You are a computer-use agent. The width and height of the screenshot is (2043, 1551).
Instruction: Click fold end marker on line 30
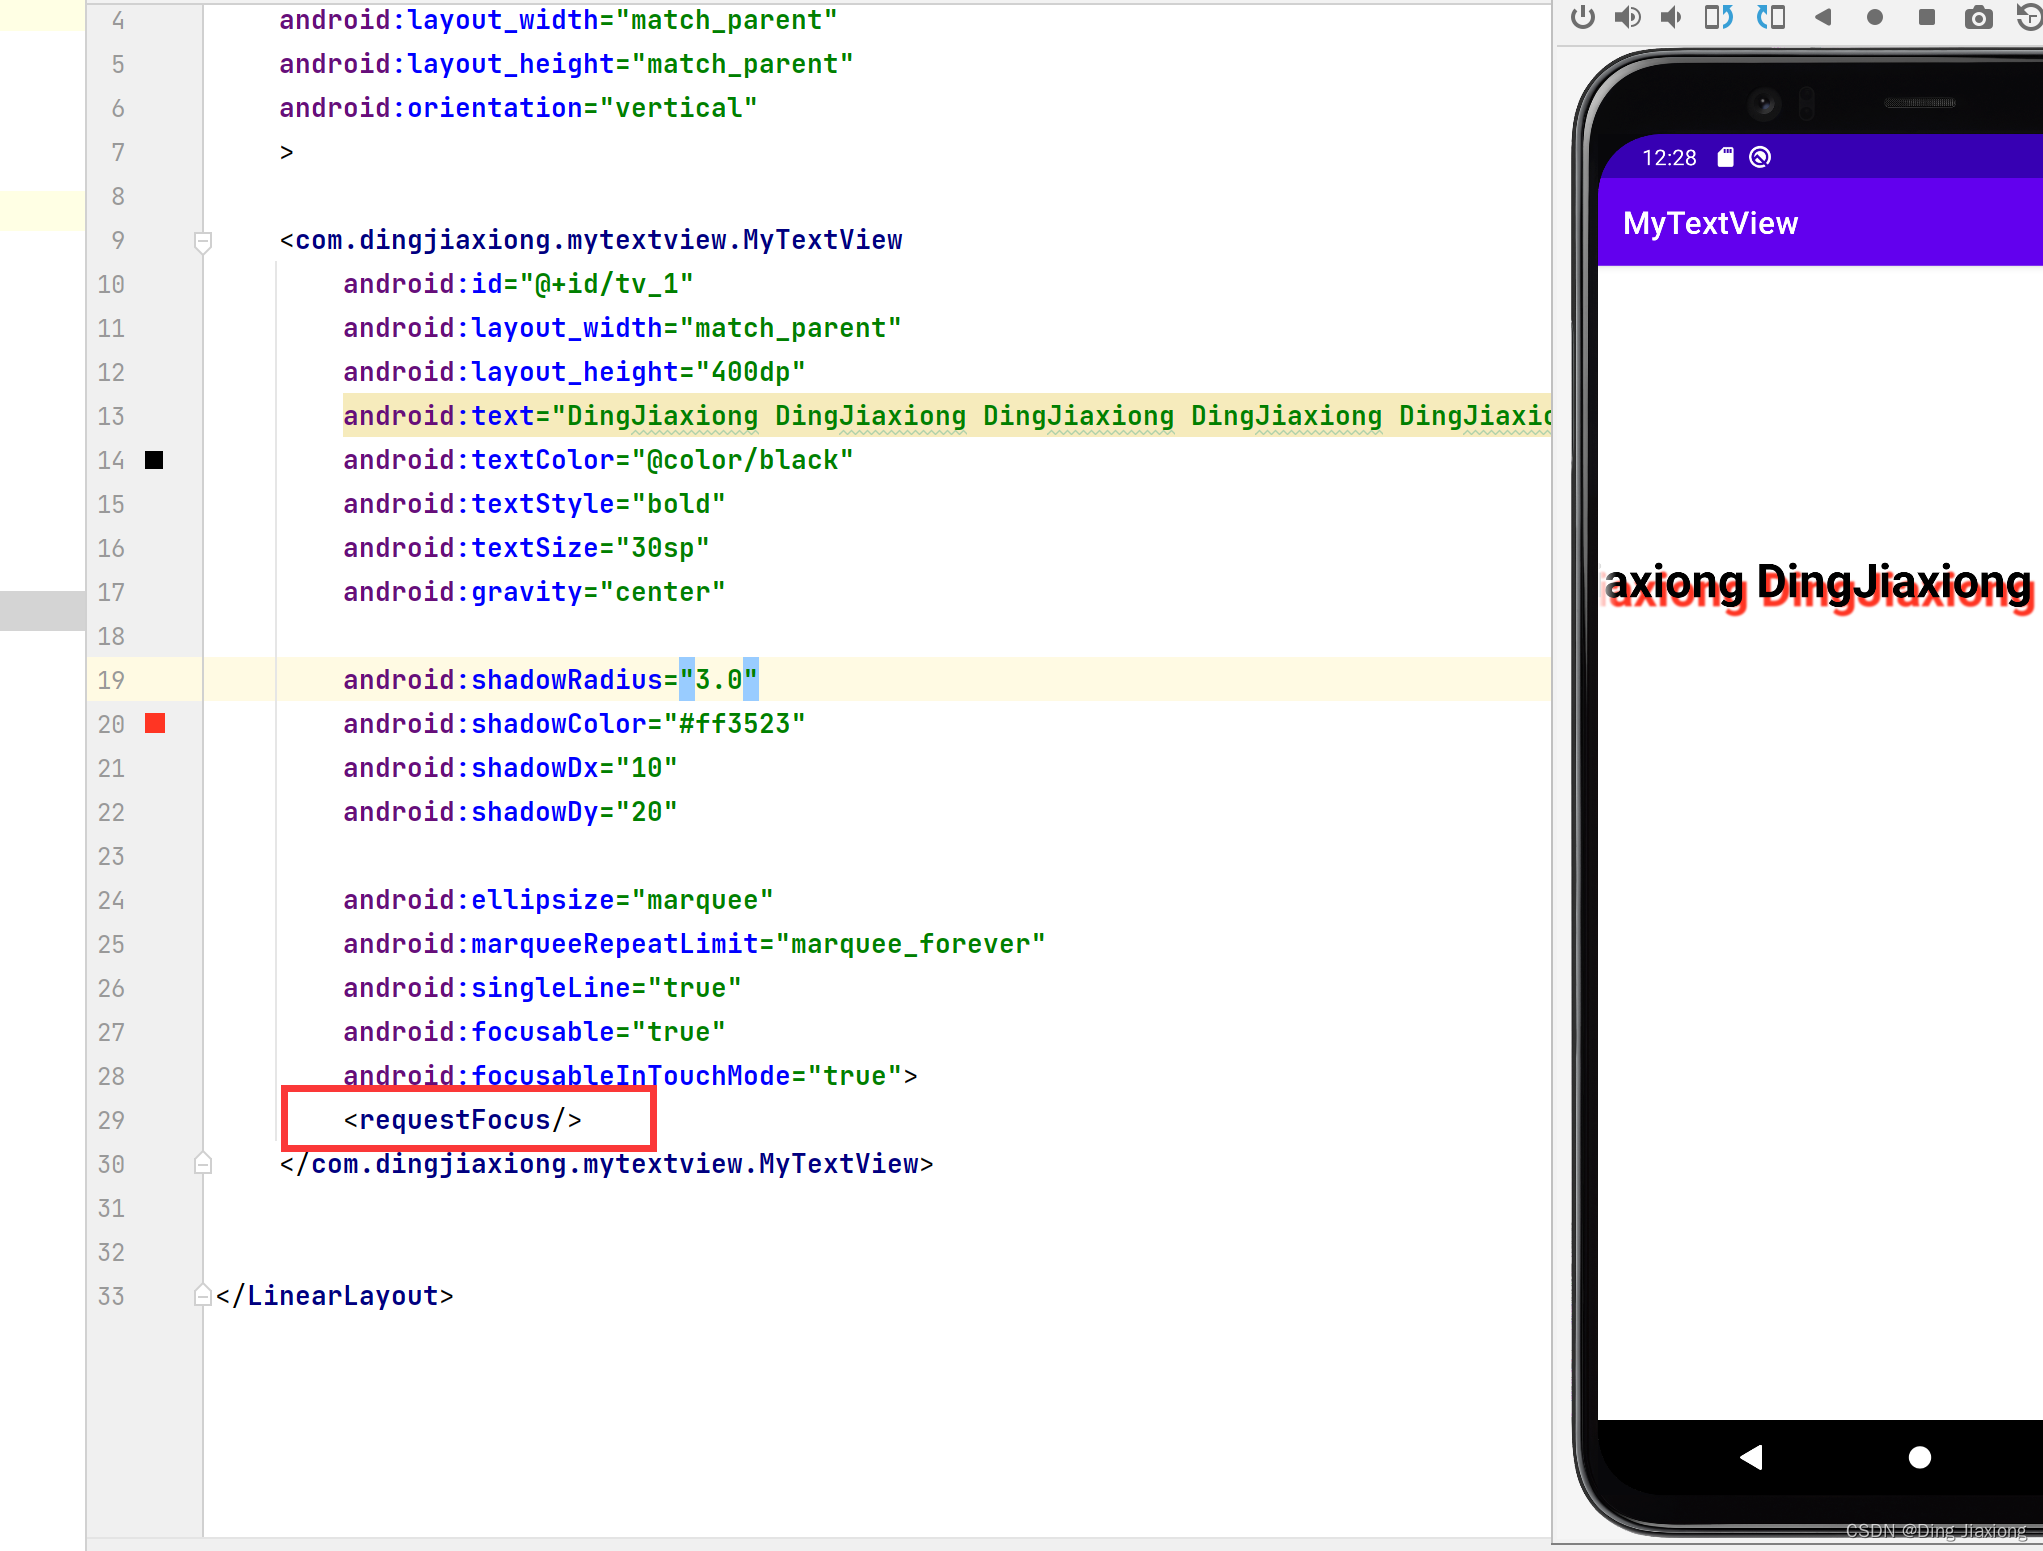click(x=203, y=1164)
